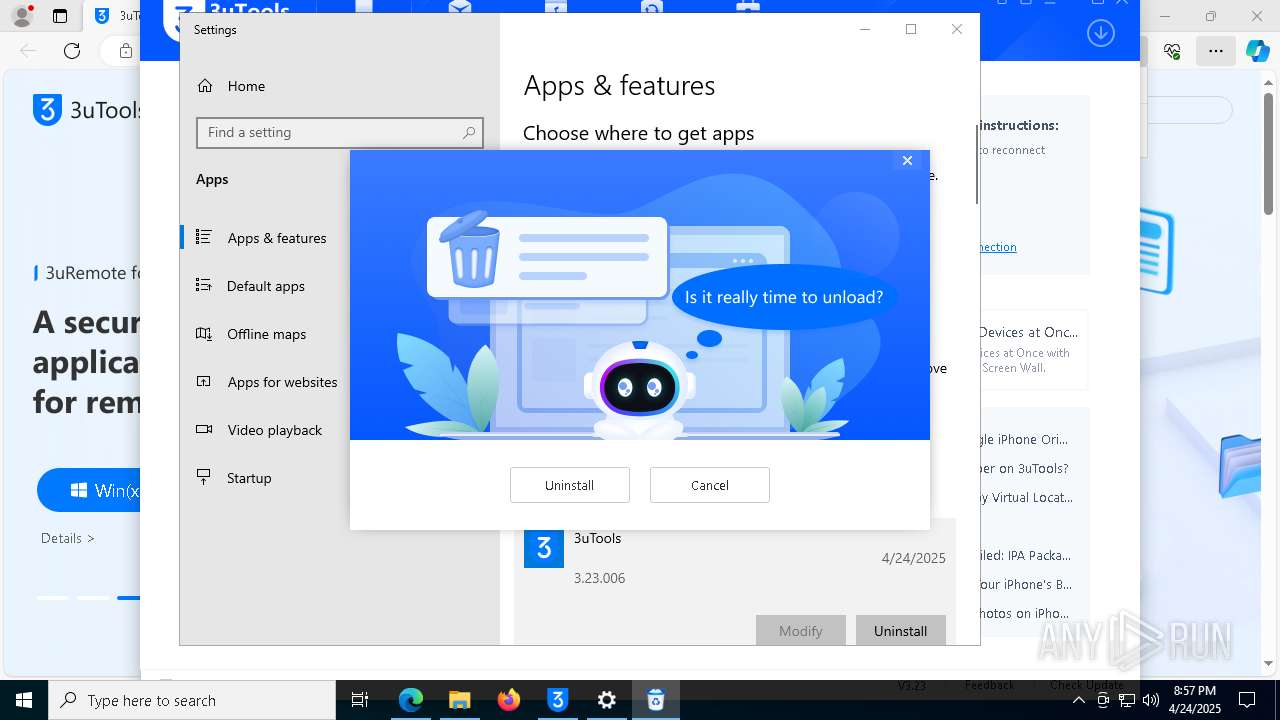
Task: Click the browser page scroll-down arrow
Action: click(1270, 663)
